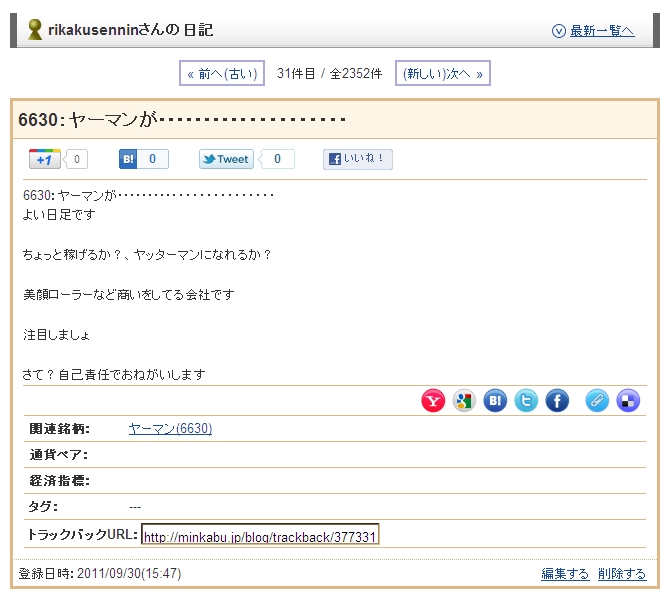Screen dimensions: 665x595
Task: Click the 経済指標: label
Action: 59,480
